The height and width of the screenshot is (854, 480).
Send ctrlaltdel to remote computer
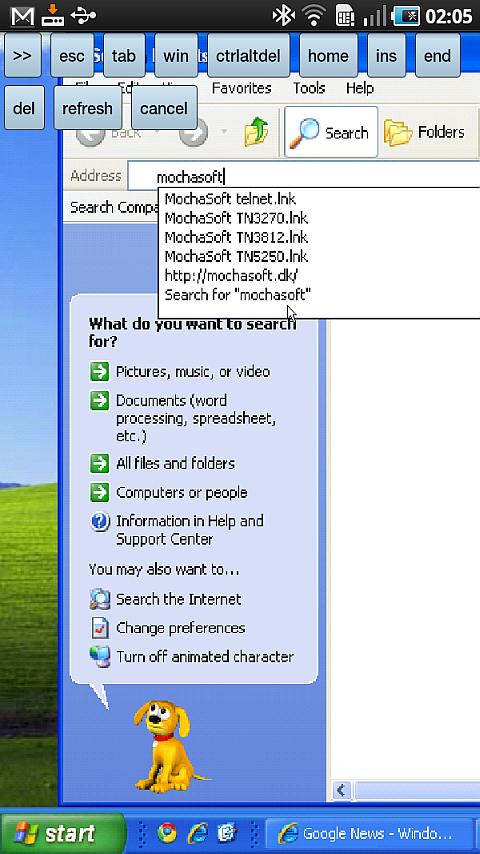coord(248,56)
